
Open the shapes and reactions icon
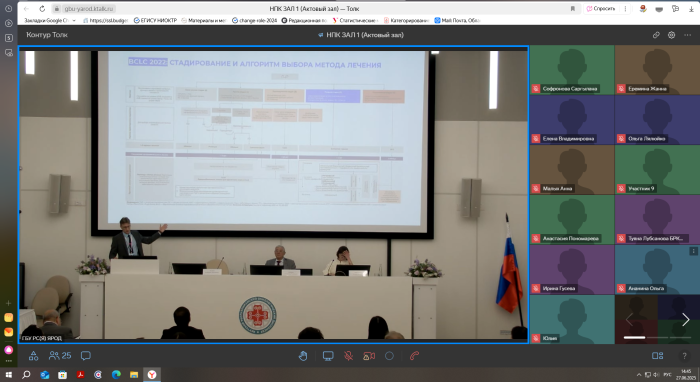(x=33, y=356)
